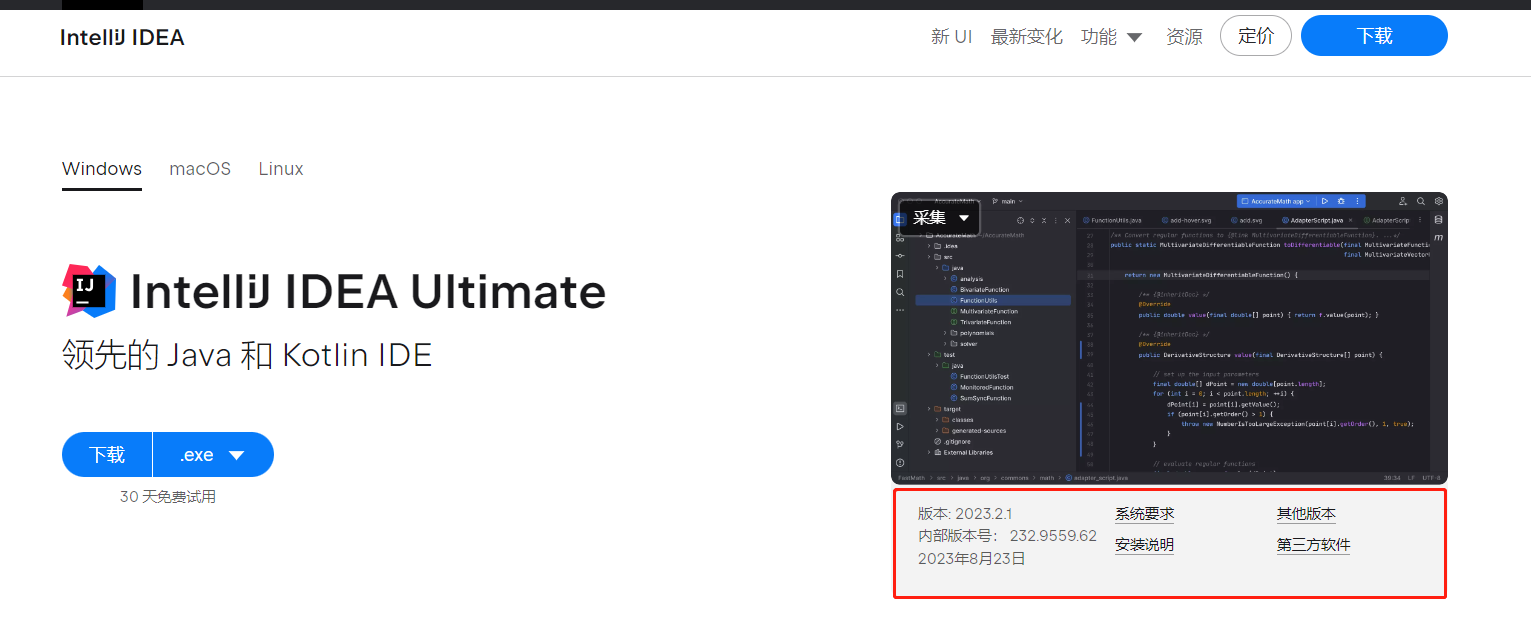Screen dimensions: 1531x630
Task: Open the 资源 navigation link
Action: [x=1184, y=37]
